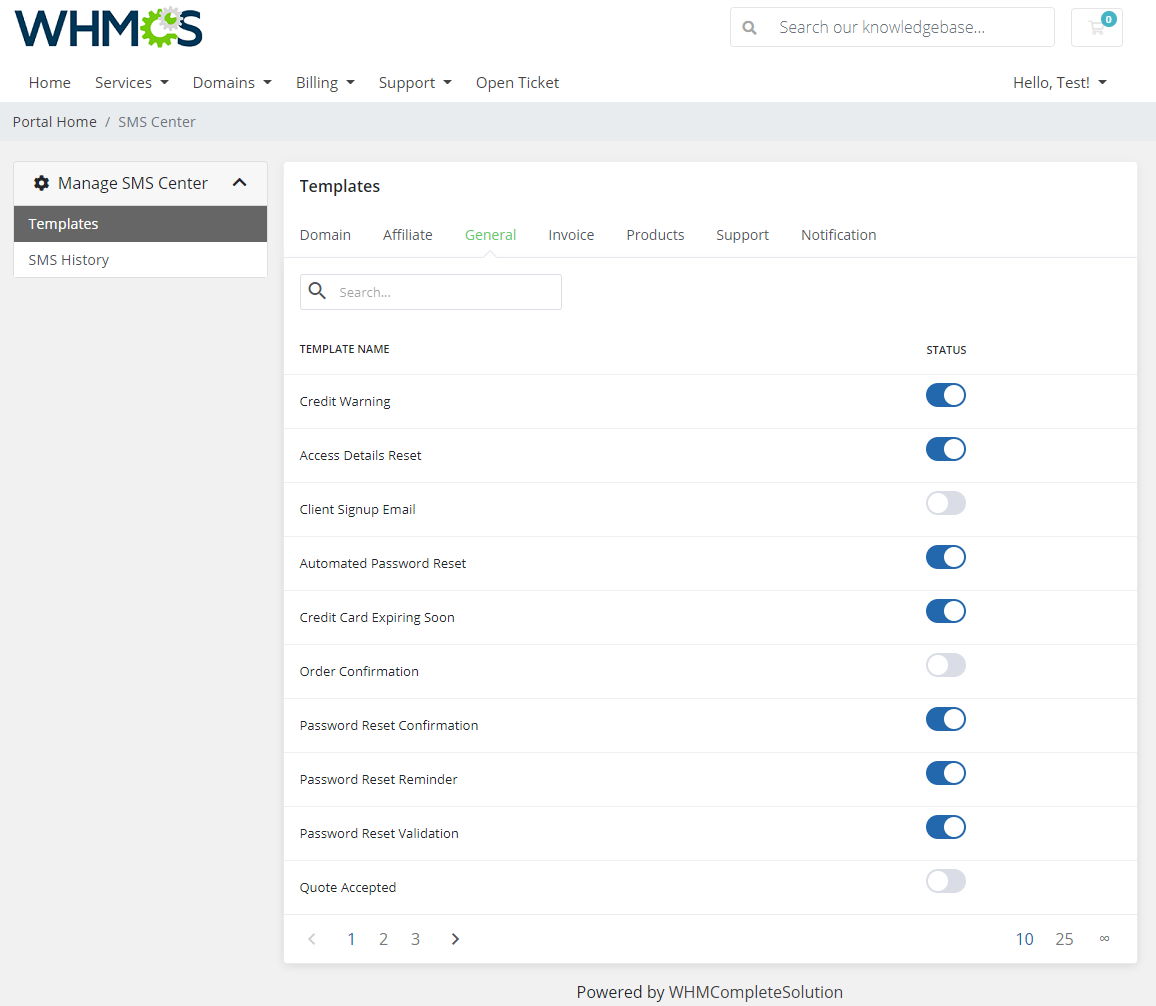Click the disabled previous-page arrow
The height and width of the screenshot is (1006, 1156).
[x=311, y=938]
